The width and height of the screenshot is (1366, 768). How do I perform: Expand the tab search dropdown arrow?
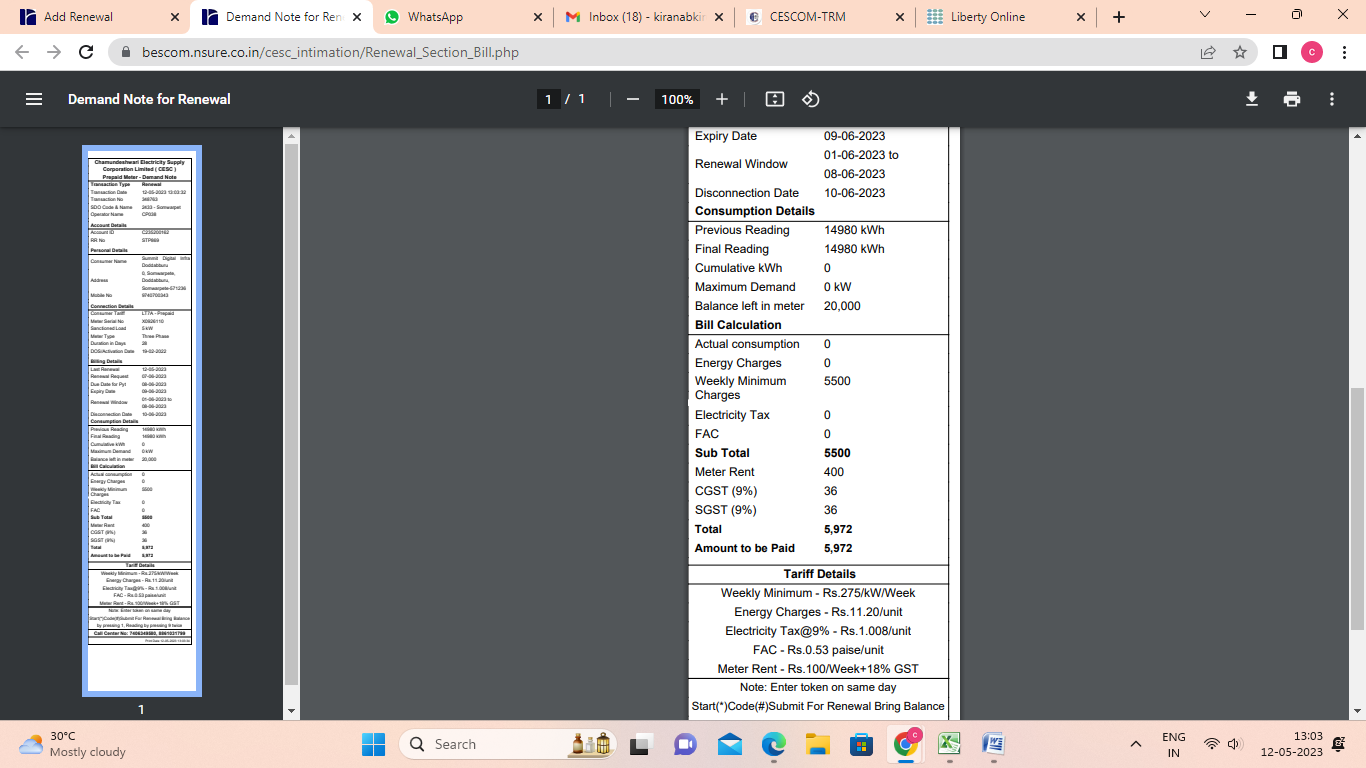(1205, 15)
